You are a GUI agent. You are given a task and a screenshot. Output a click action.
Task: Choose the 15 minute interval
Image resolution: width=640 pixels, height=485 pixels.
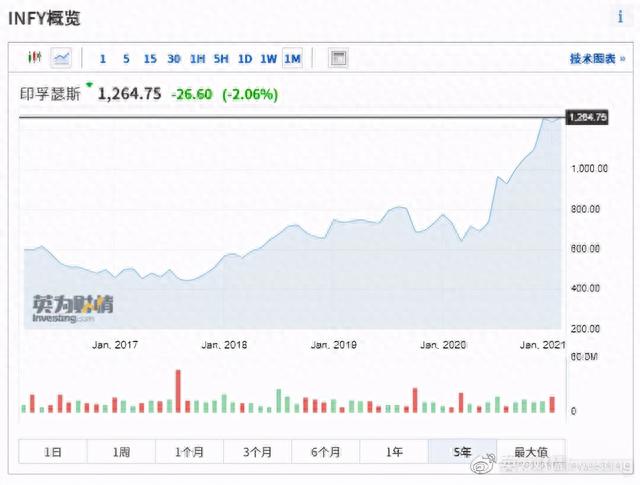(x=150, y=58)
